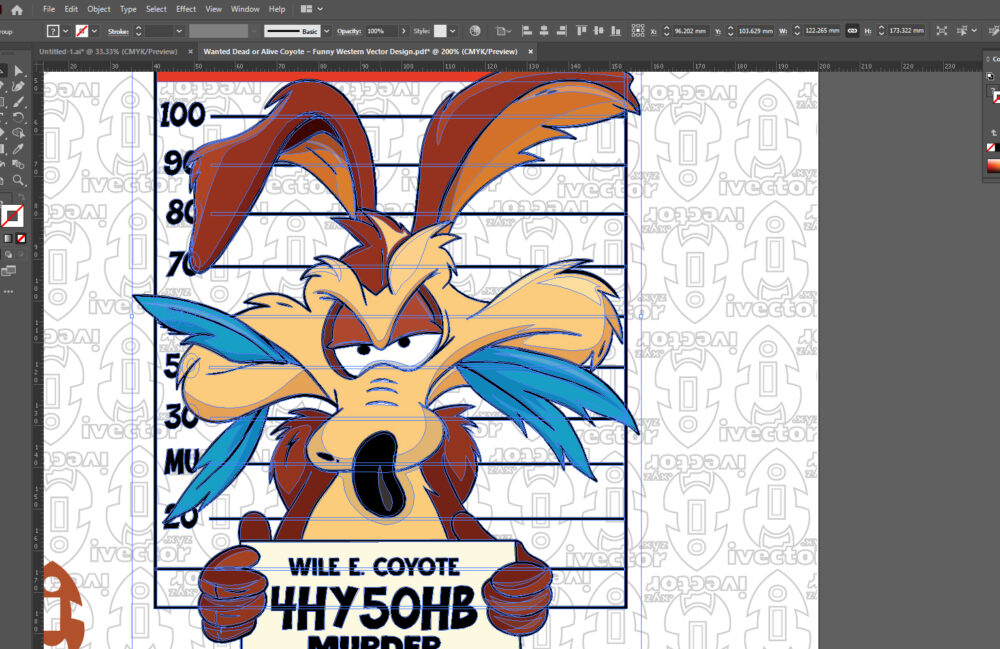The height and width of the screenshot is (649, 1000).
Task: Click the Isolate Selected Object icon
Action: [941, 31]
